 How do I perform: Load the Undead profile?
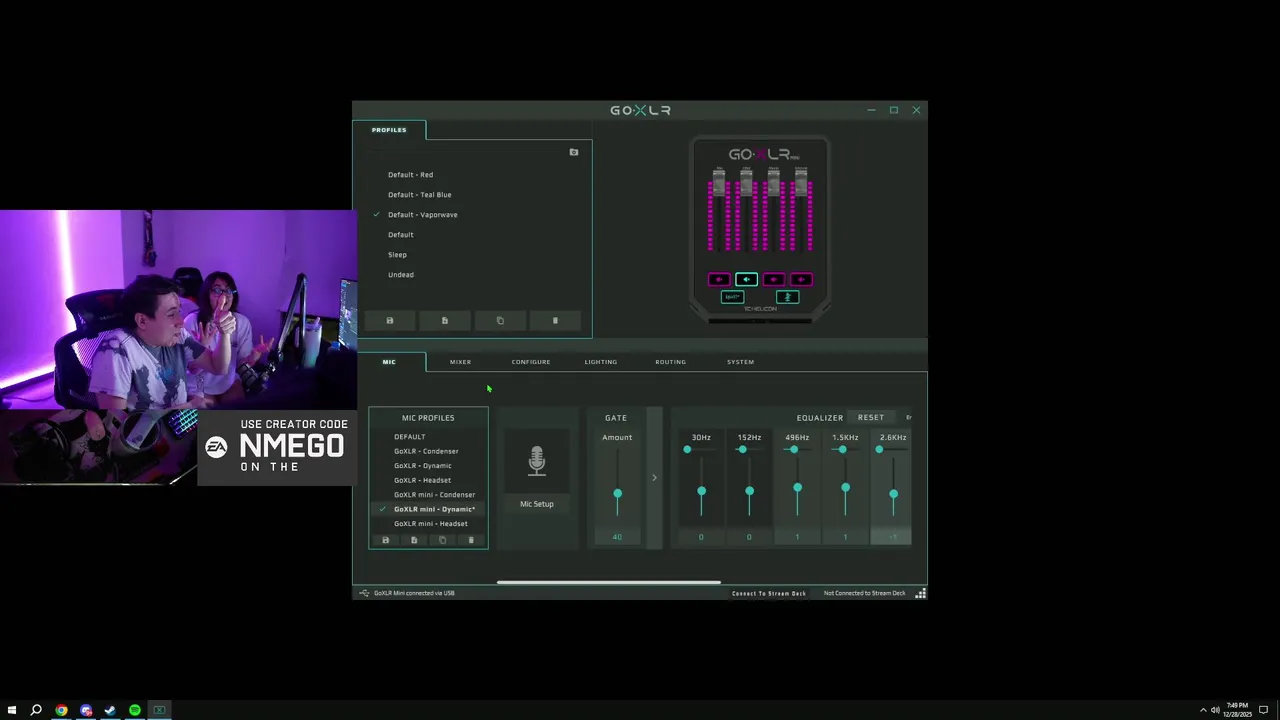coord(400,275)
